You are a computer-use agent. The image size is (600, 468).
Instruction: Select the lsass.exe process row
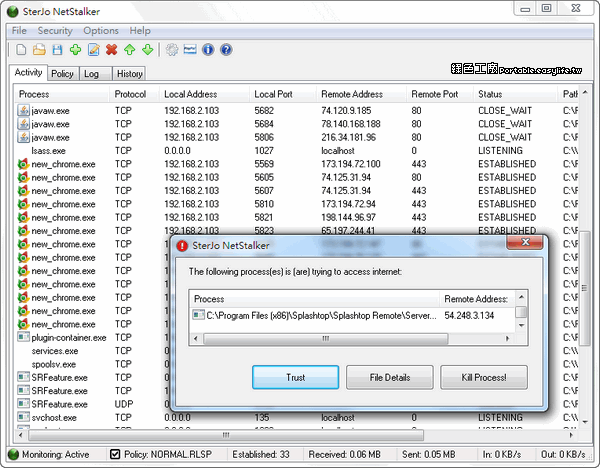coord(297,151)
